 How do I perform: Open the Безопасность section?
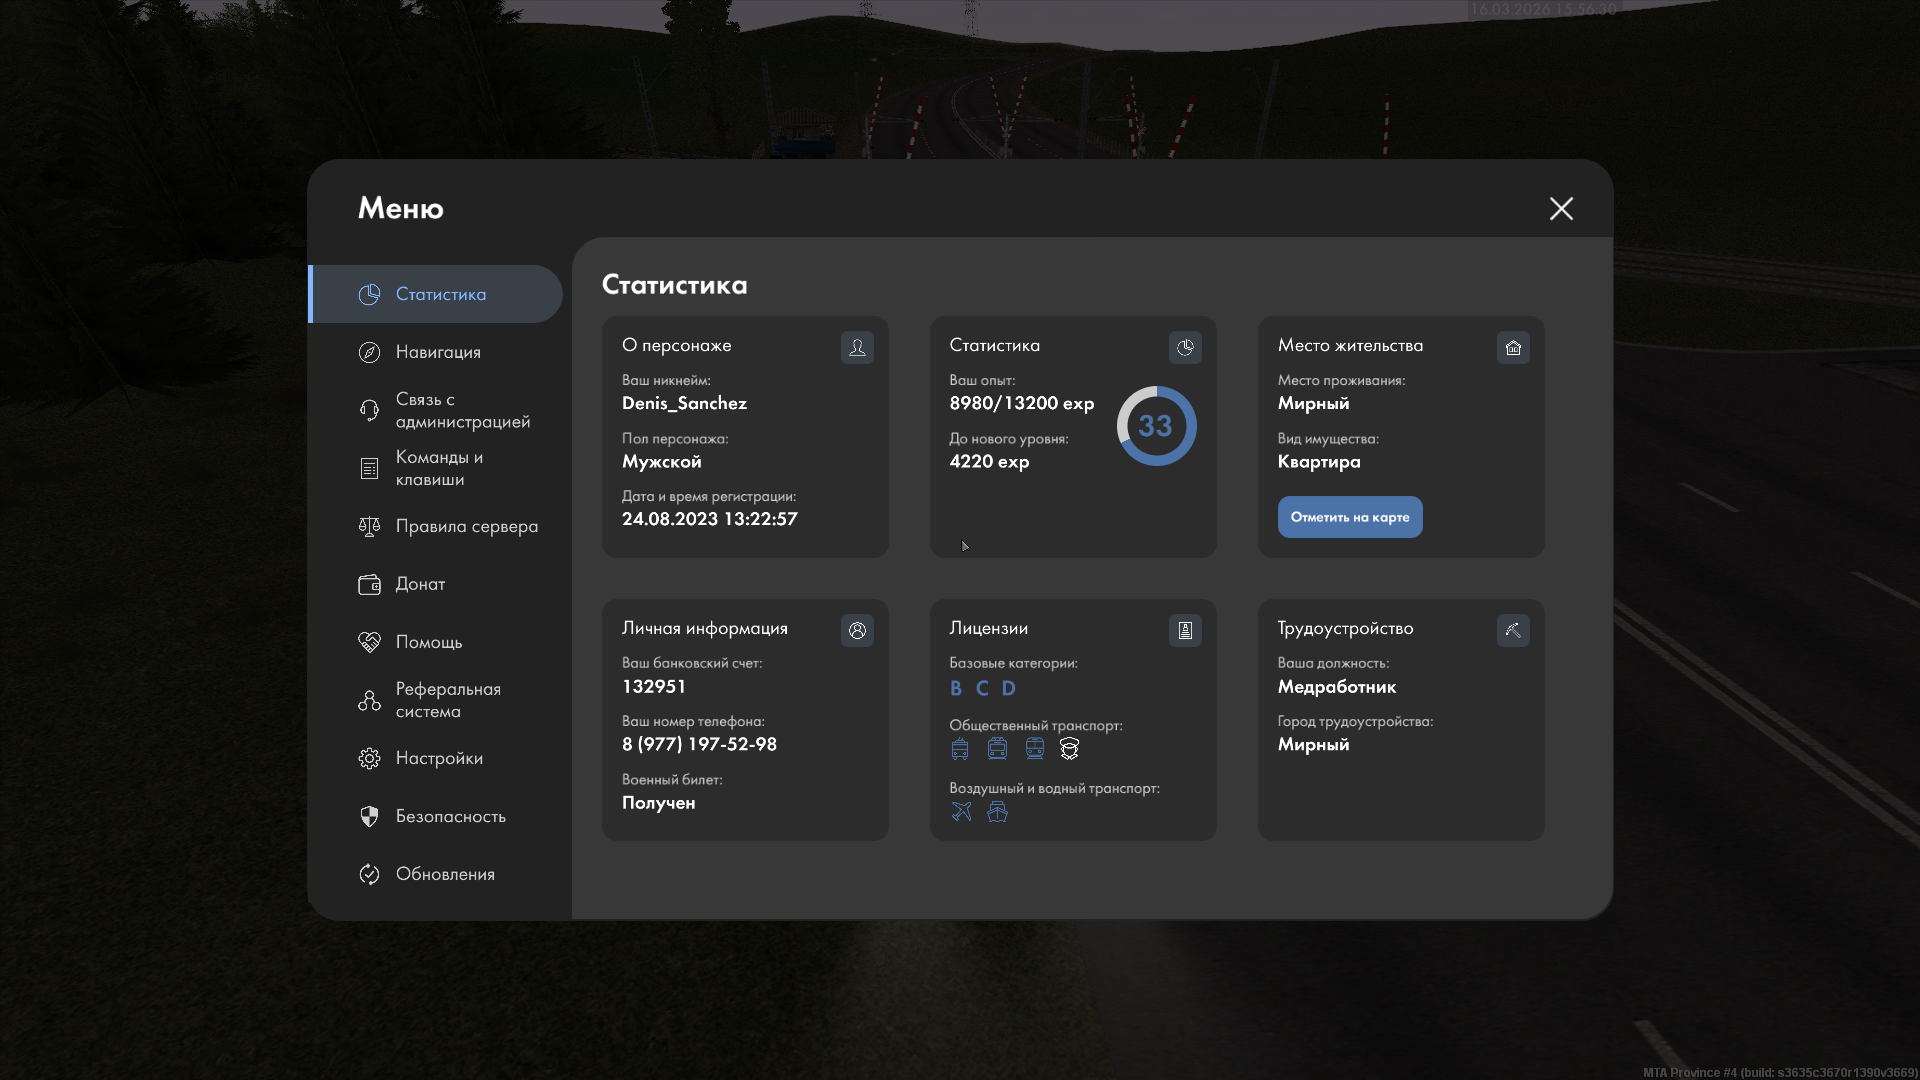(449, 816)
